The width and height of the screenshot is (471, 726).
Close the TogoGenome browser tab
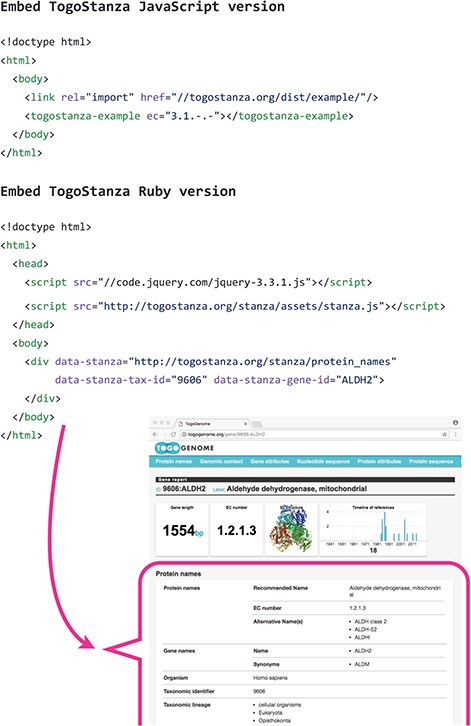click(245, 424)
